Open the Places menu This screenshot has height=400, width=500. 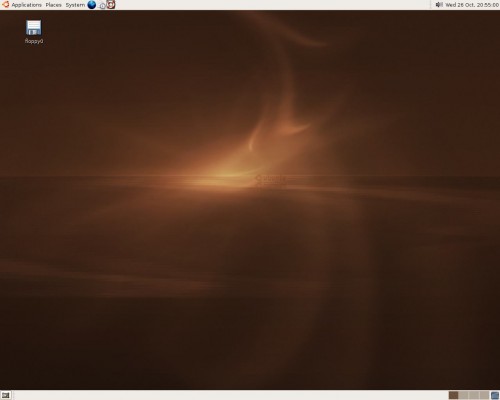(53, 5)
